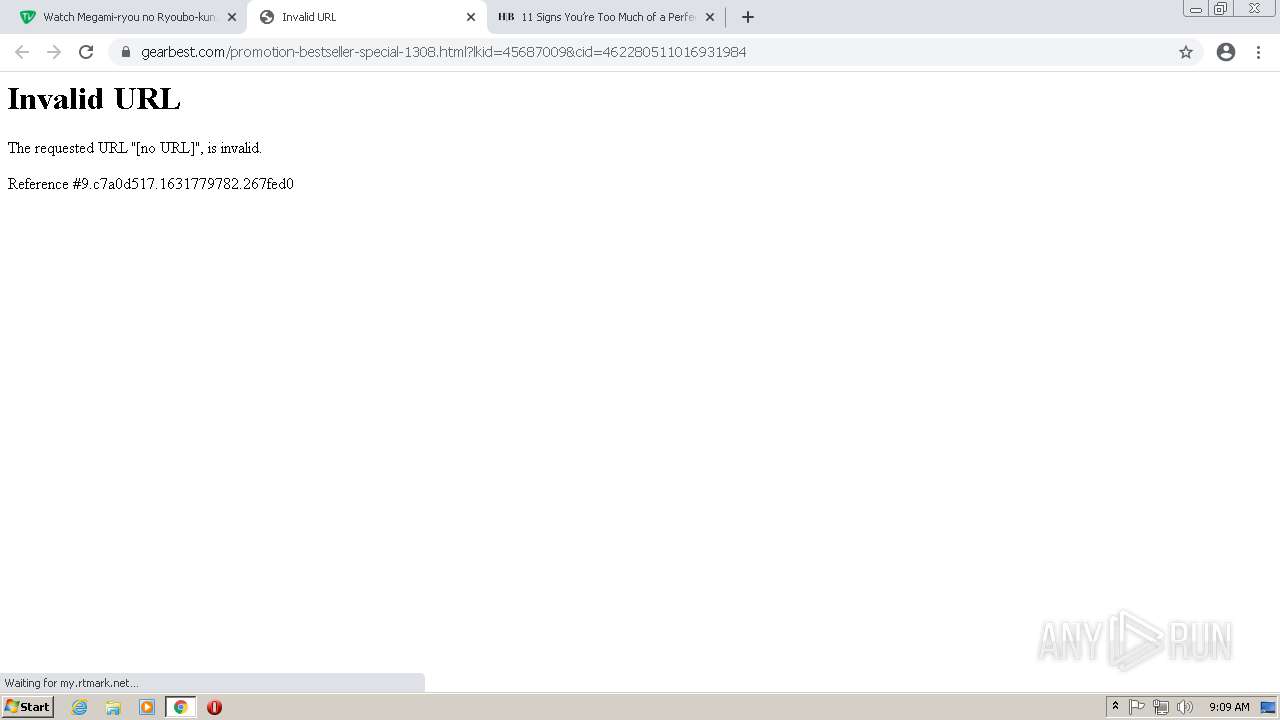
Task: Open network connection tray icon
Action: pos(1161,707)
